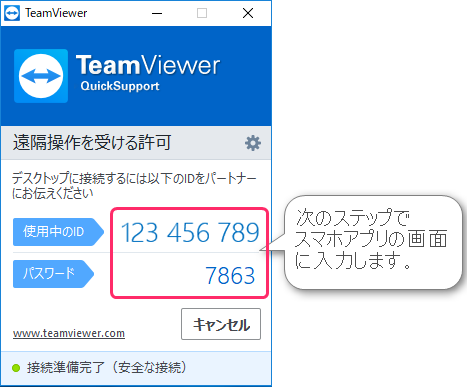The height and width of the screenshot is (387, 467).
Task: Click the TeamViewer QuickSupport banner text
Action: 148,72
